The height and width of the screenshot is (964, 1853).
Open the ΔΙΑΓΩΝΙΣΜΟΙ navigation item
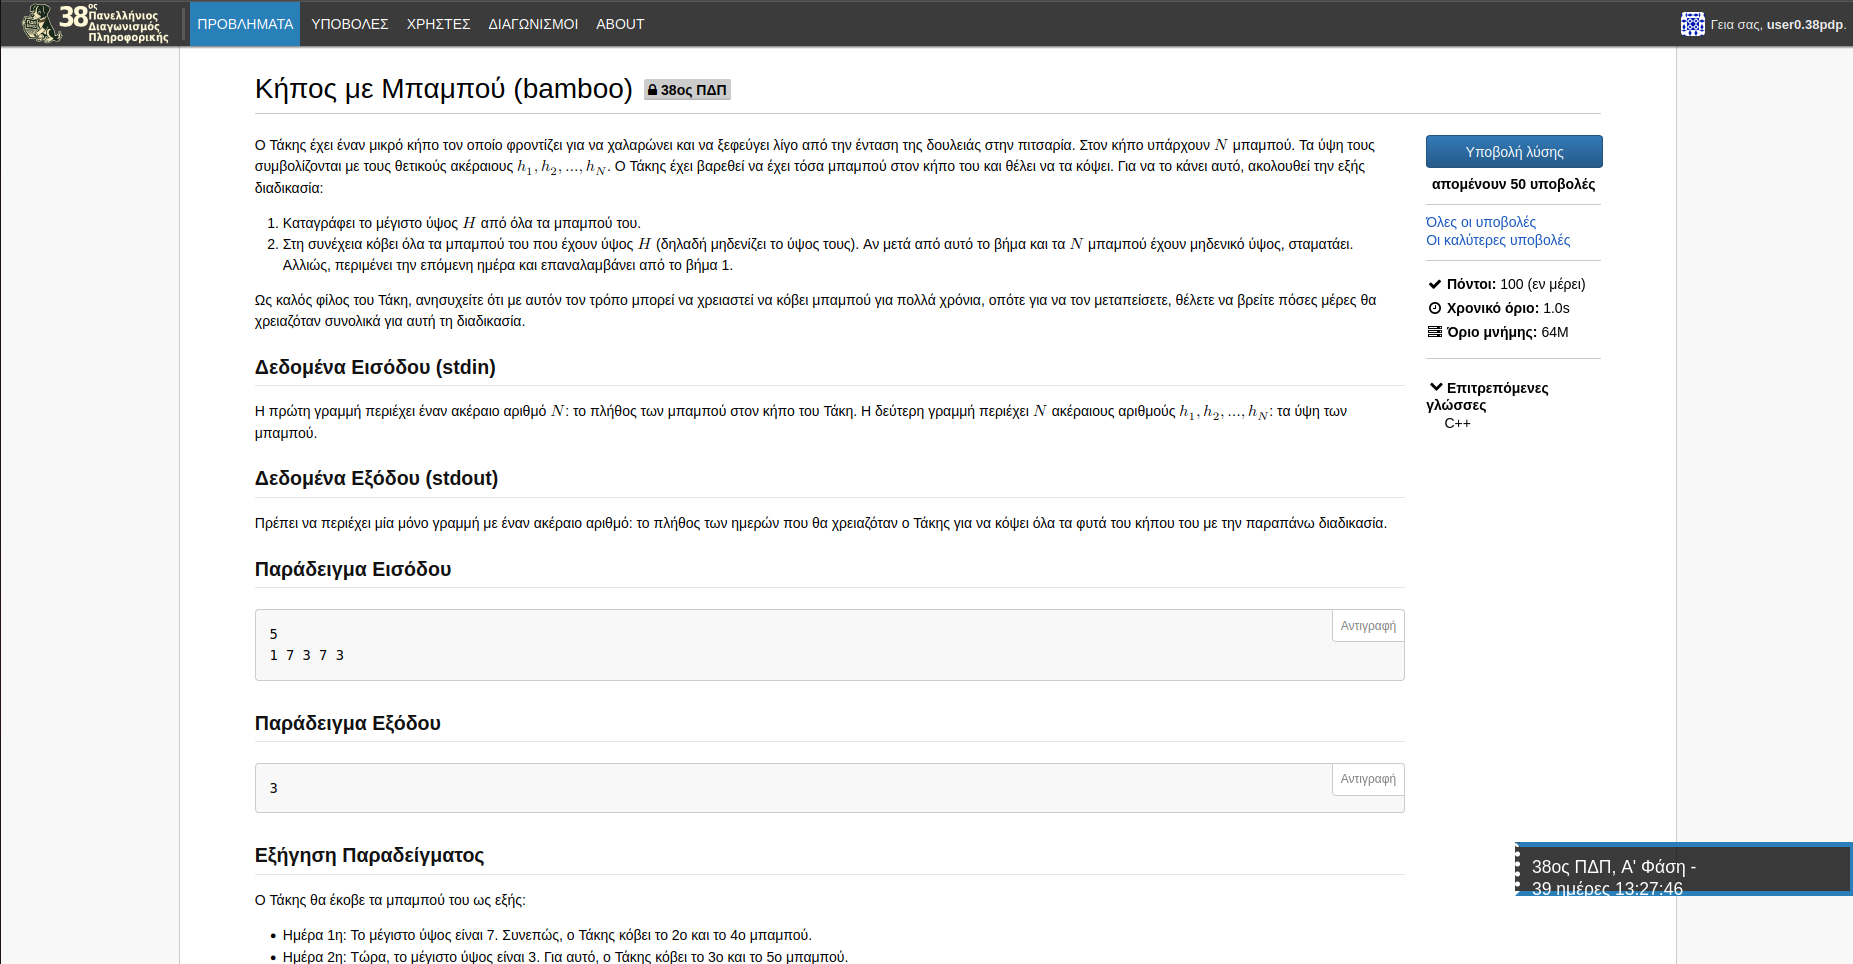(533, 24)
